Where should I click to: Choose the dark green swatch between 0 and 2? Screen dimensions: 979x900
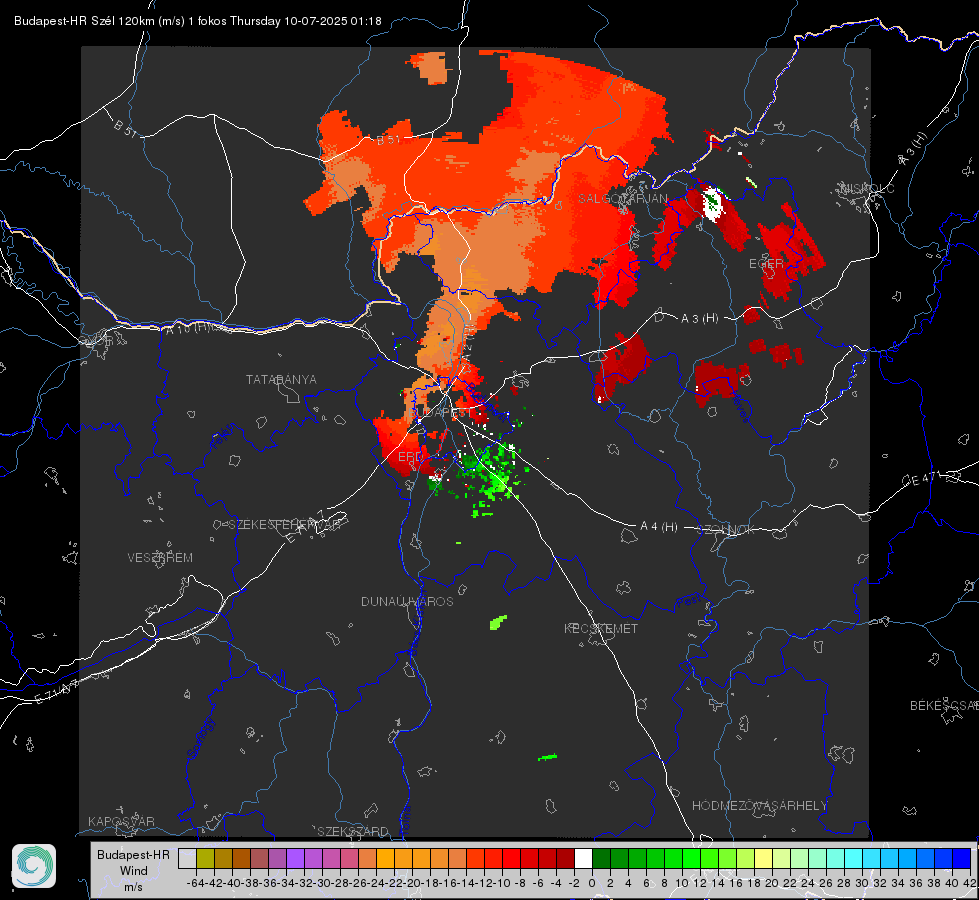(x=601, y=858)
